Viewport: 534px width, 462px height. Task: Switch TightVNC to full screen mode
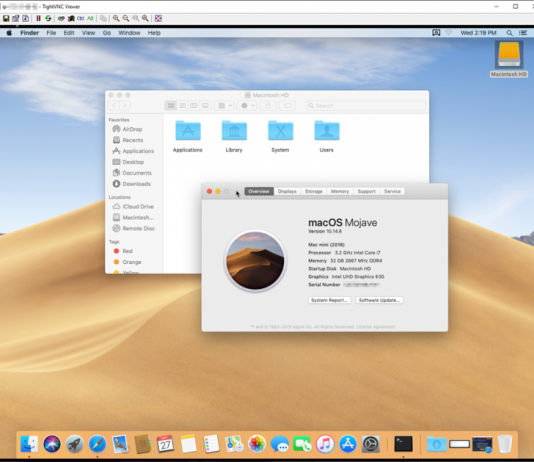(x=158, y=18)
